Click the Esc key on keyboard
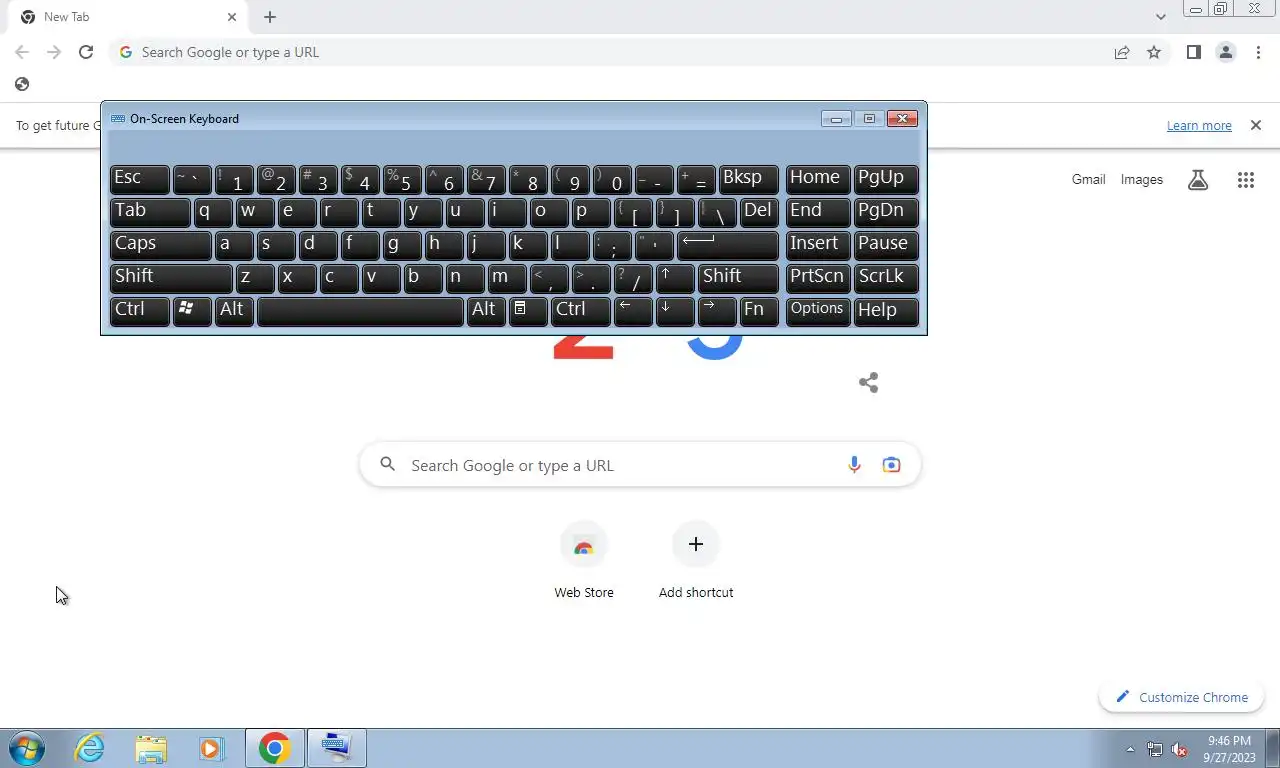The image size is (1280, 768). pyautogui.click(x=140, y=179)
